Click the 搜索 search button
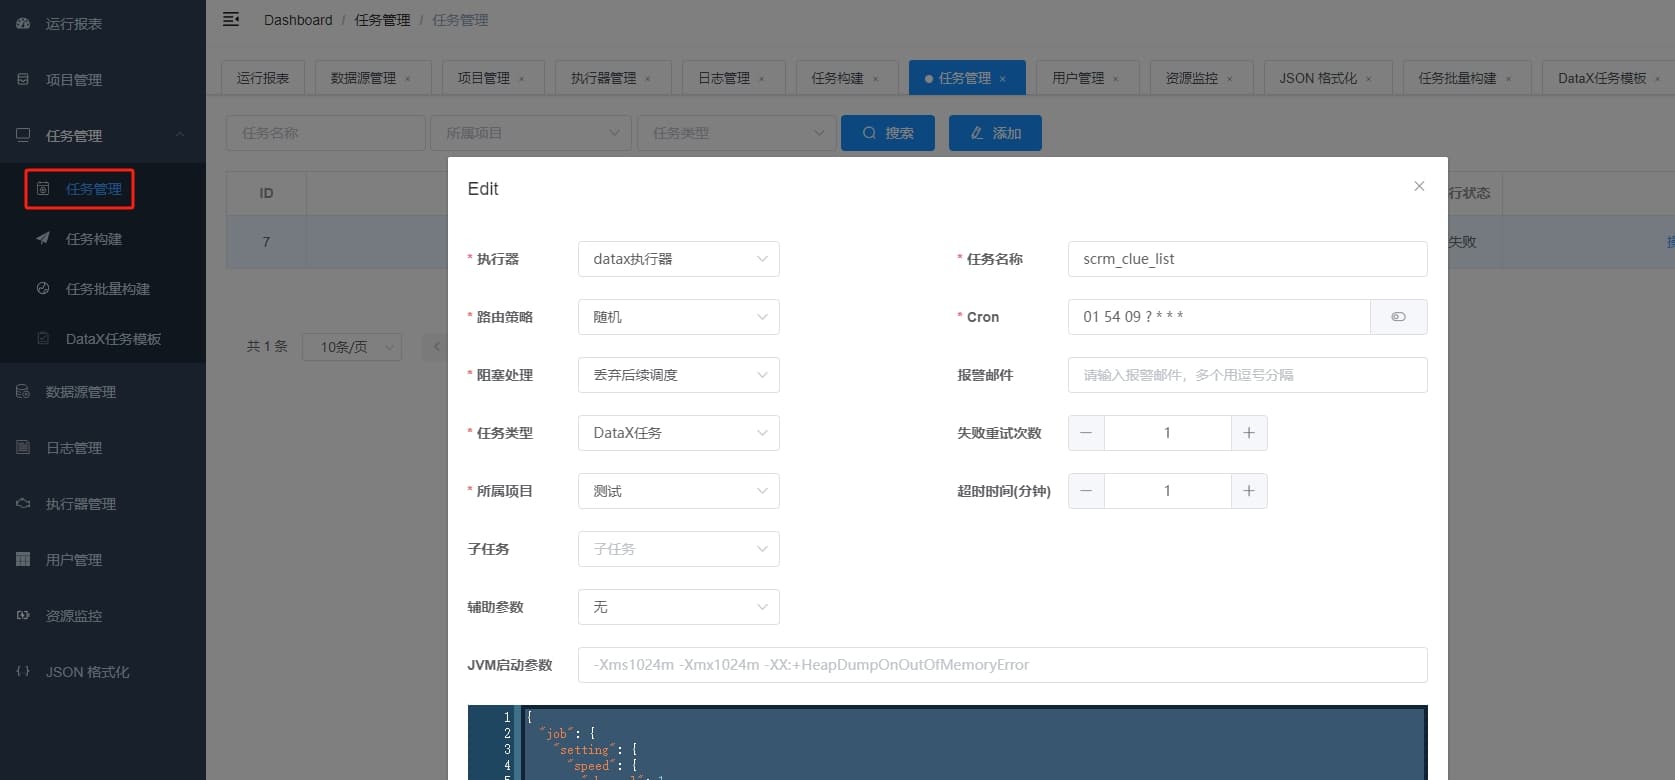Viewport: 1675px width, 780px height. [x=888, y=133]
